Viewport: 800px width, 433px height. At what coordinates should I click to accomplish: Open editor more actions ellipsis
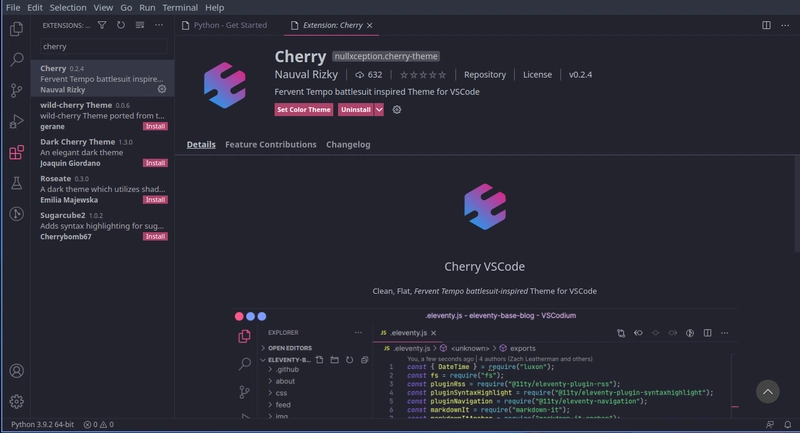click(x=785, y=25)
